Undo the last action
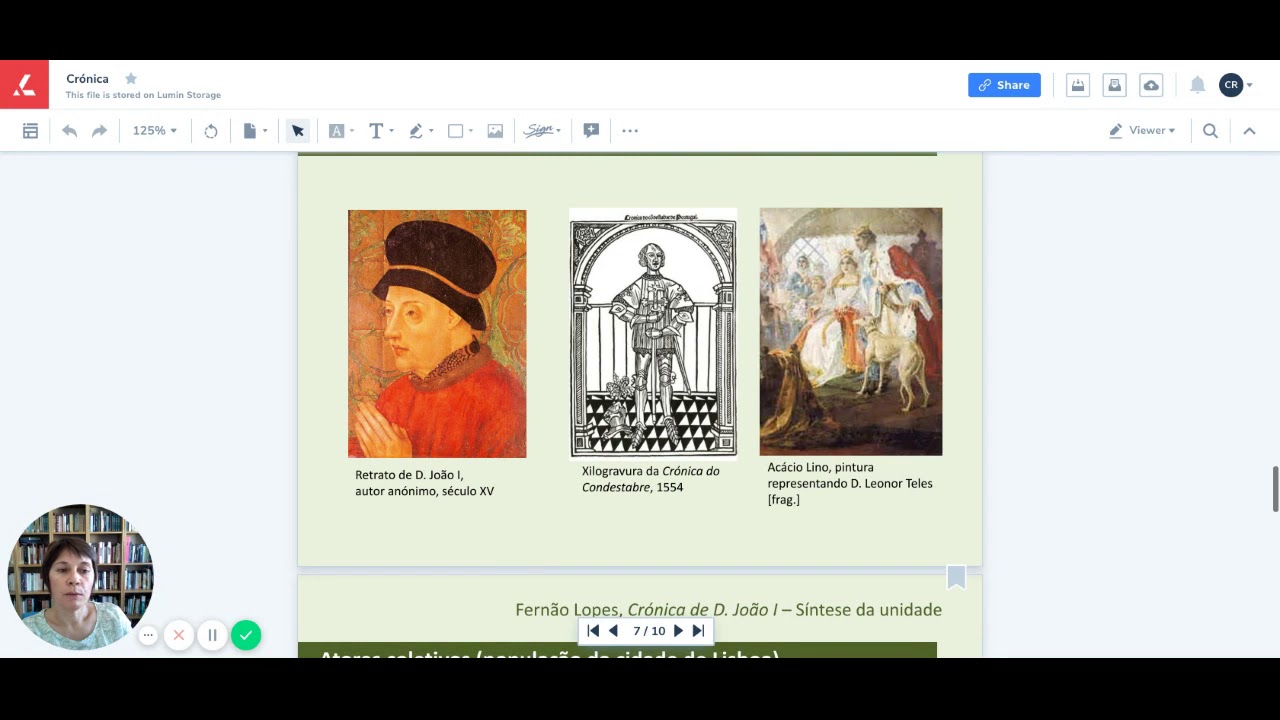 coord(69,131)
